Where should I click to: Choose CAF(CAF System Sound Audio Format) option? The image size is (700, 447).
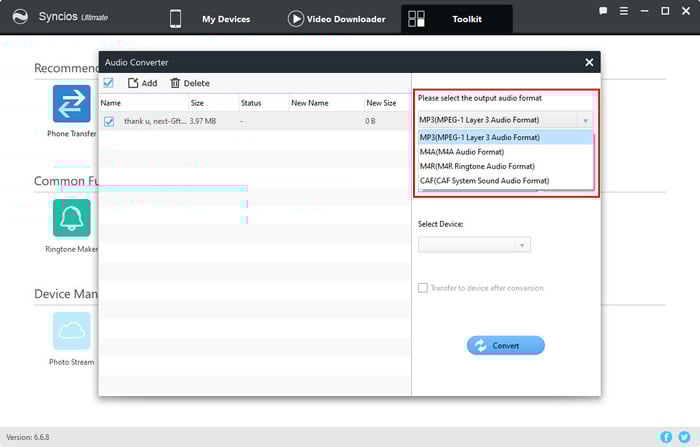(x=505, y=180)
